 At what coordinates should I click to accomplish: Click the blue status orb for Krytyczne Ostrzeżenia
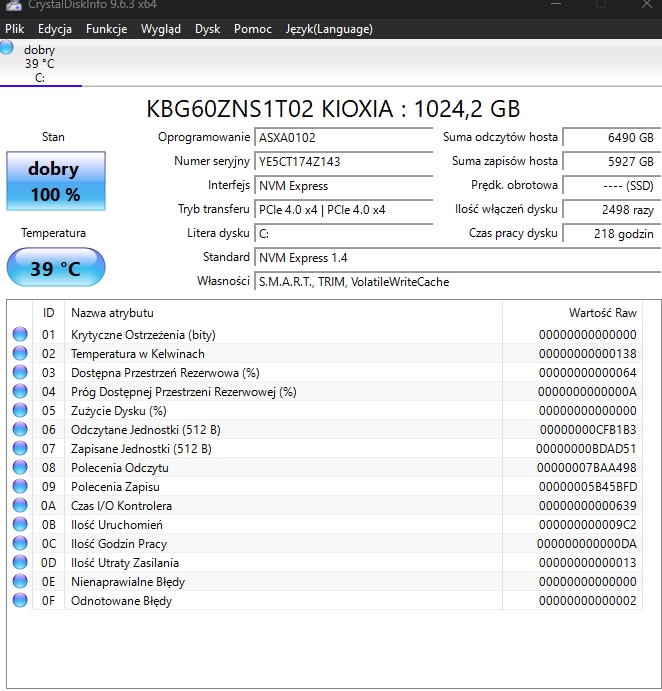coord(19,335)
